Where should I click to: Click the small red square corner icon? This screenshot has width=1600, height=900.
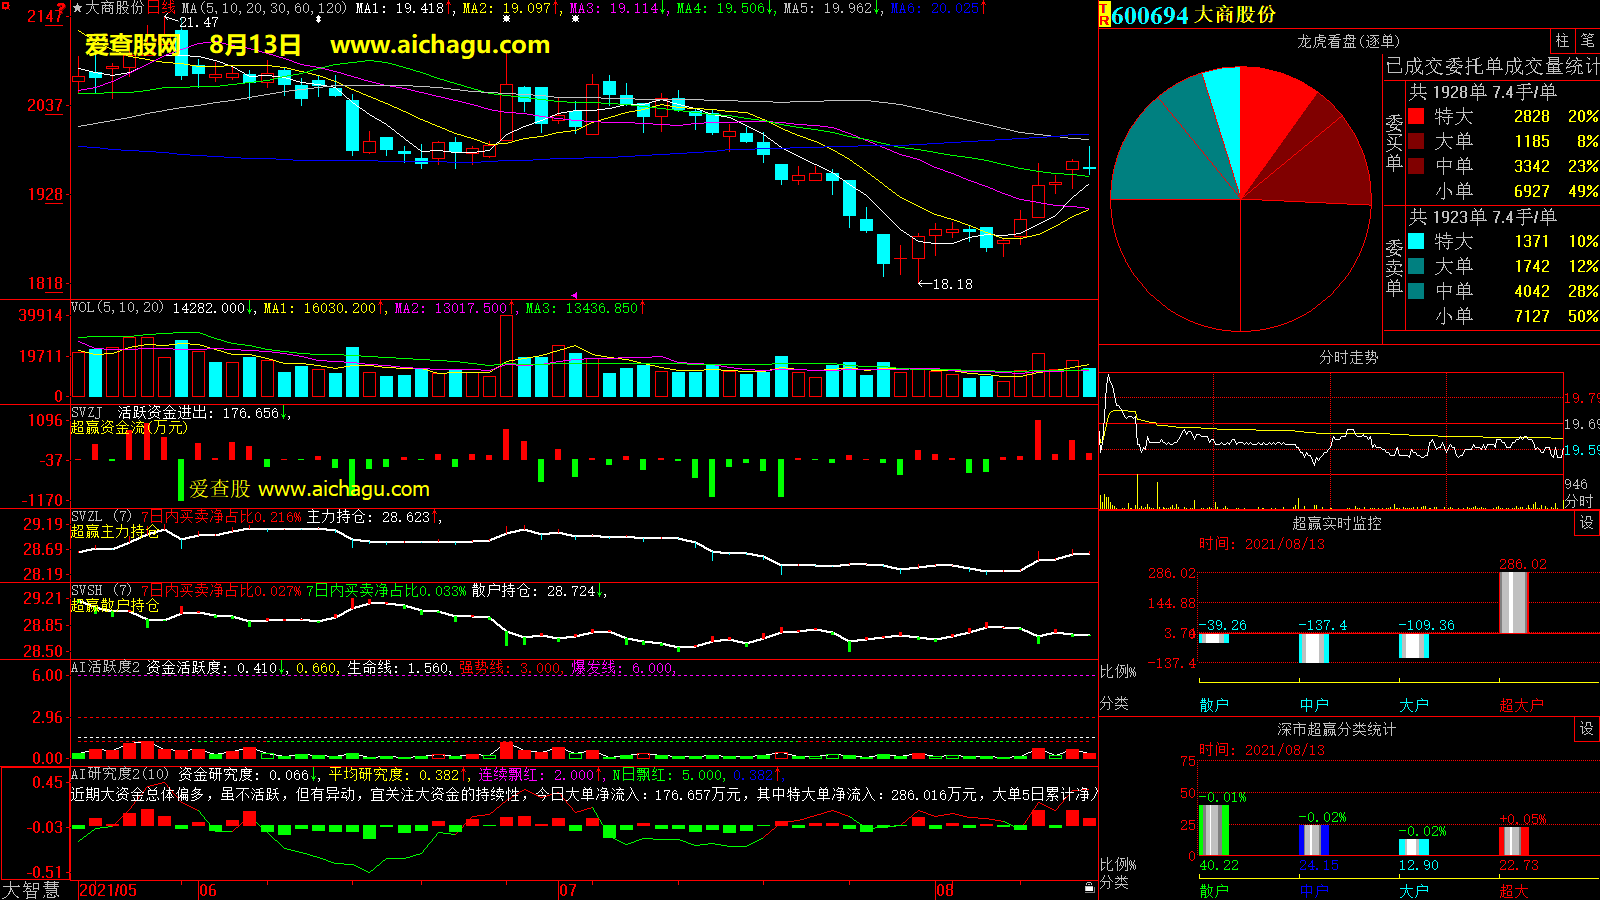click(x=4, y=4)
